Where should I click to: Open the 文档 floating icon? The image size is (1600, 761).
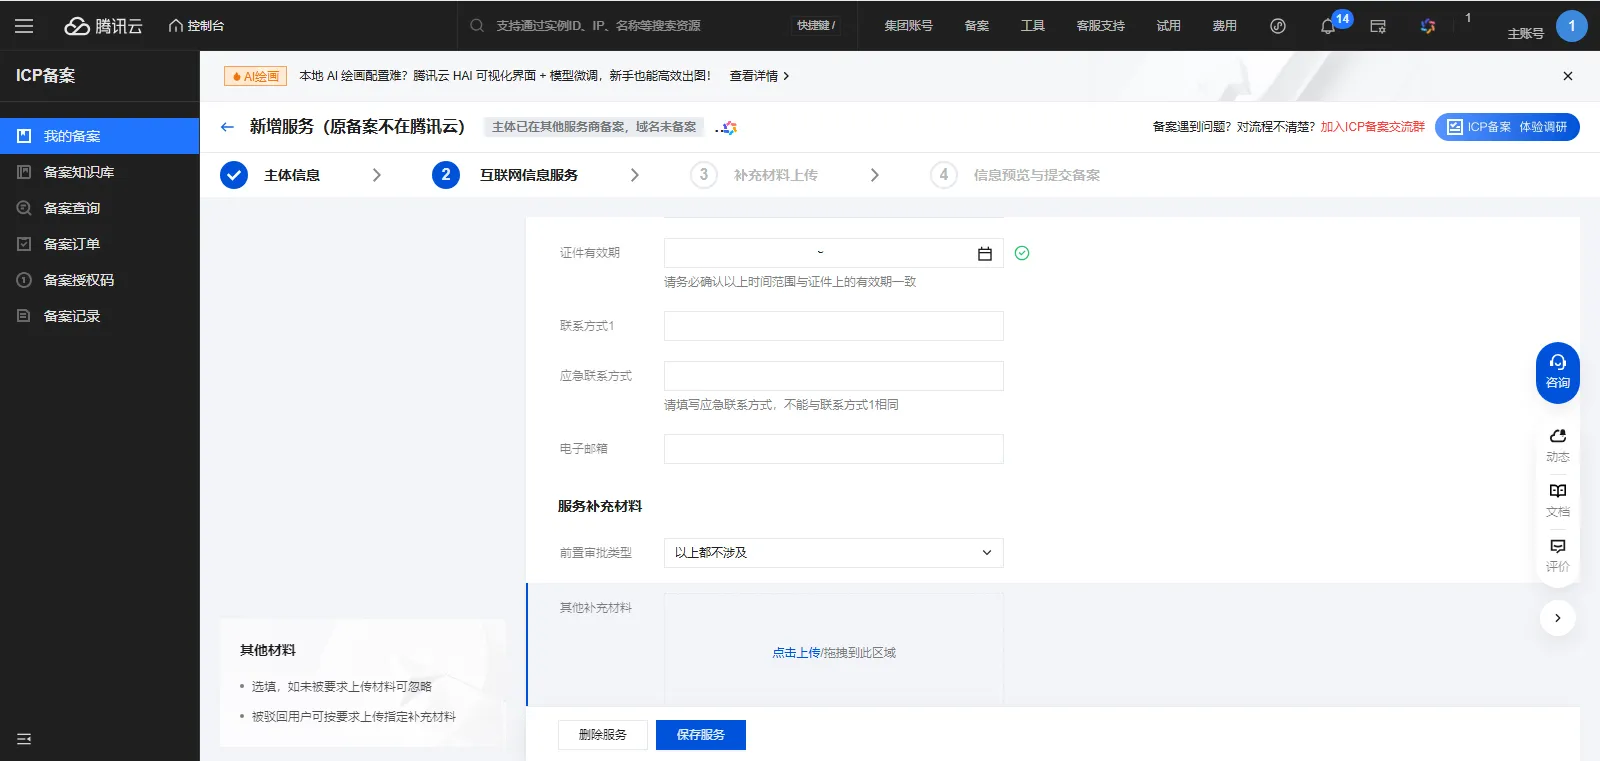(1558, 501)
